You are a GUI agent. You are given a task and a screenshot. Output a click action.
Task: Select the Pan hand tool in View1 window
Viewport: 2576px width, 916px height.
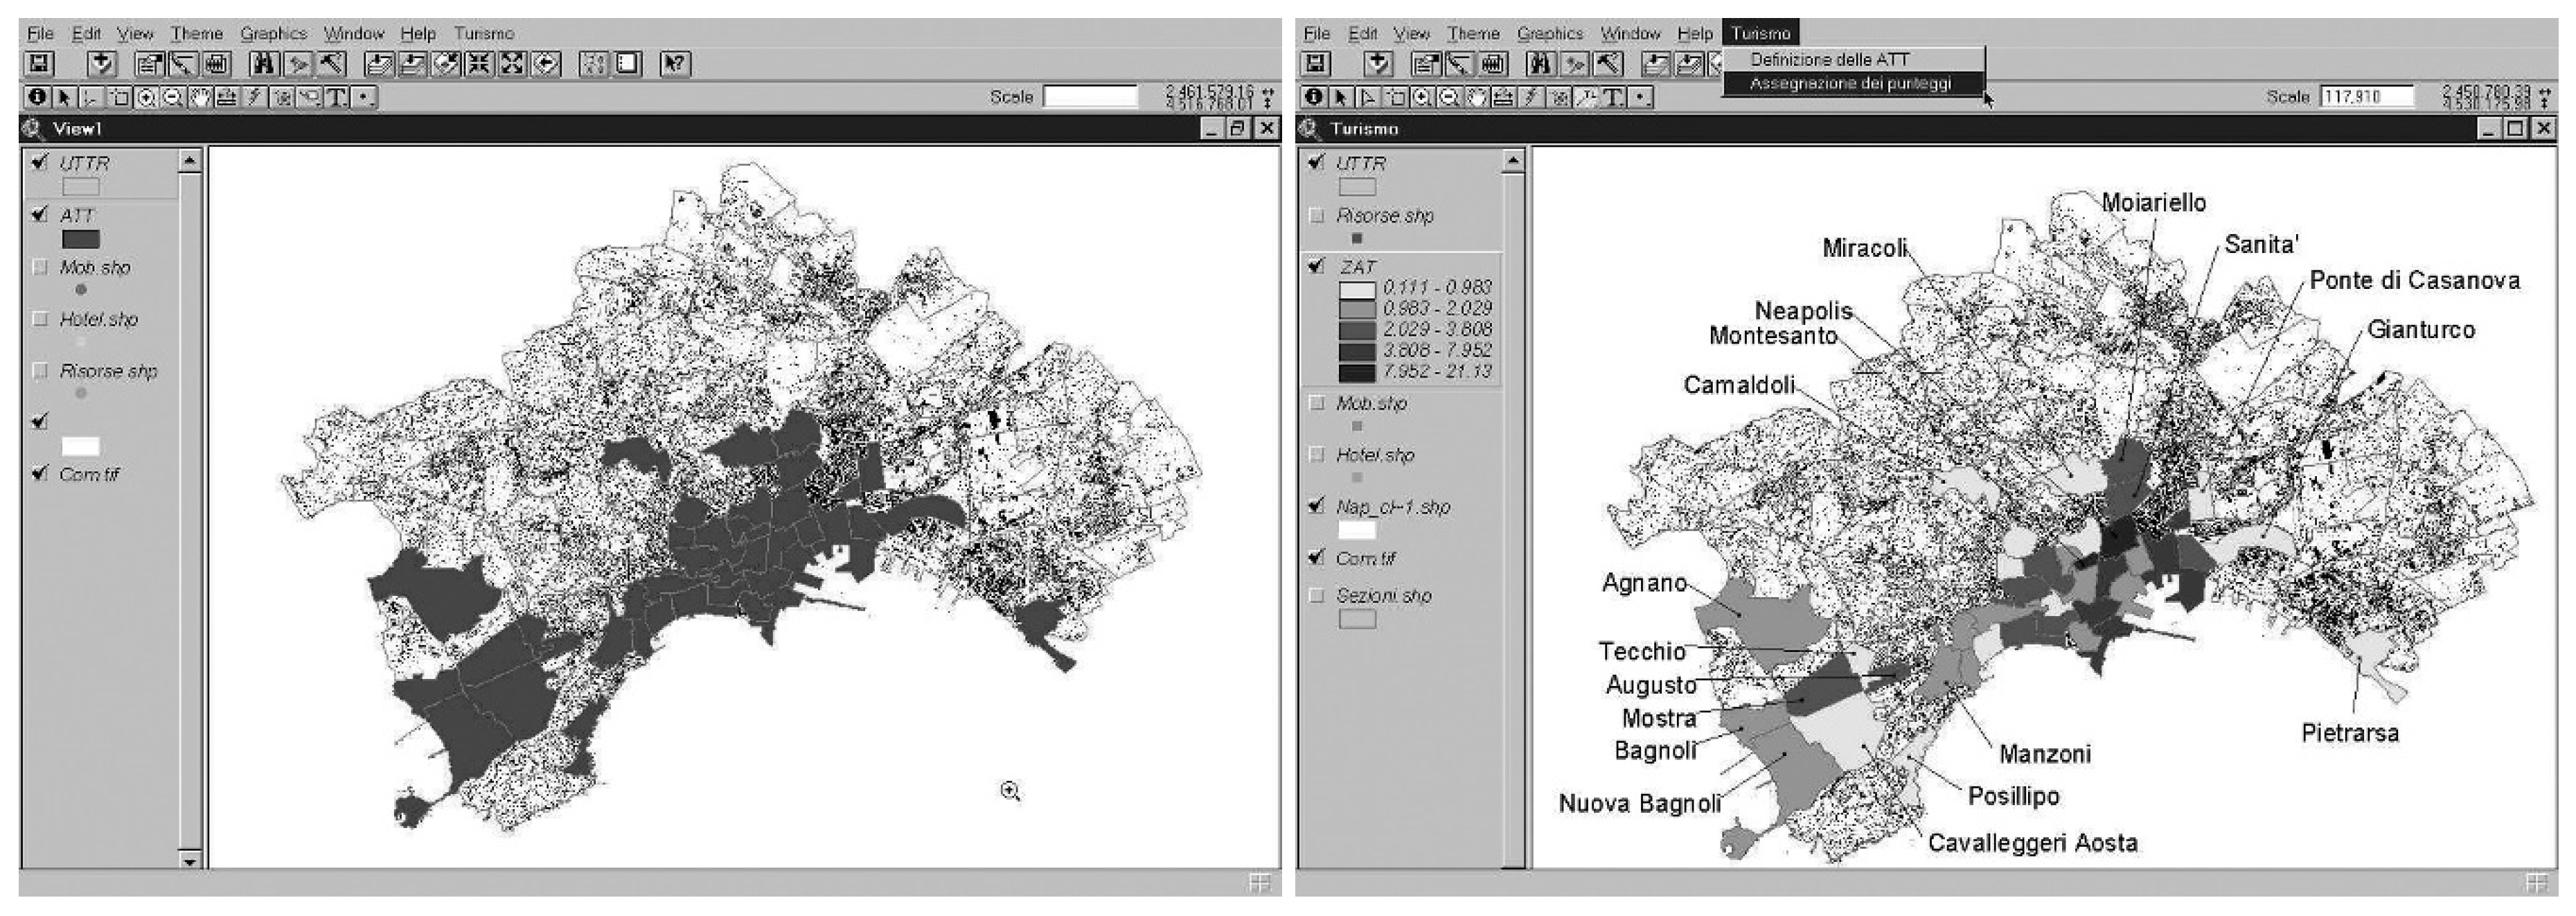click(x=200, y=97)
